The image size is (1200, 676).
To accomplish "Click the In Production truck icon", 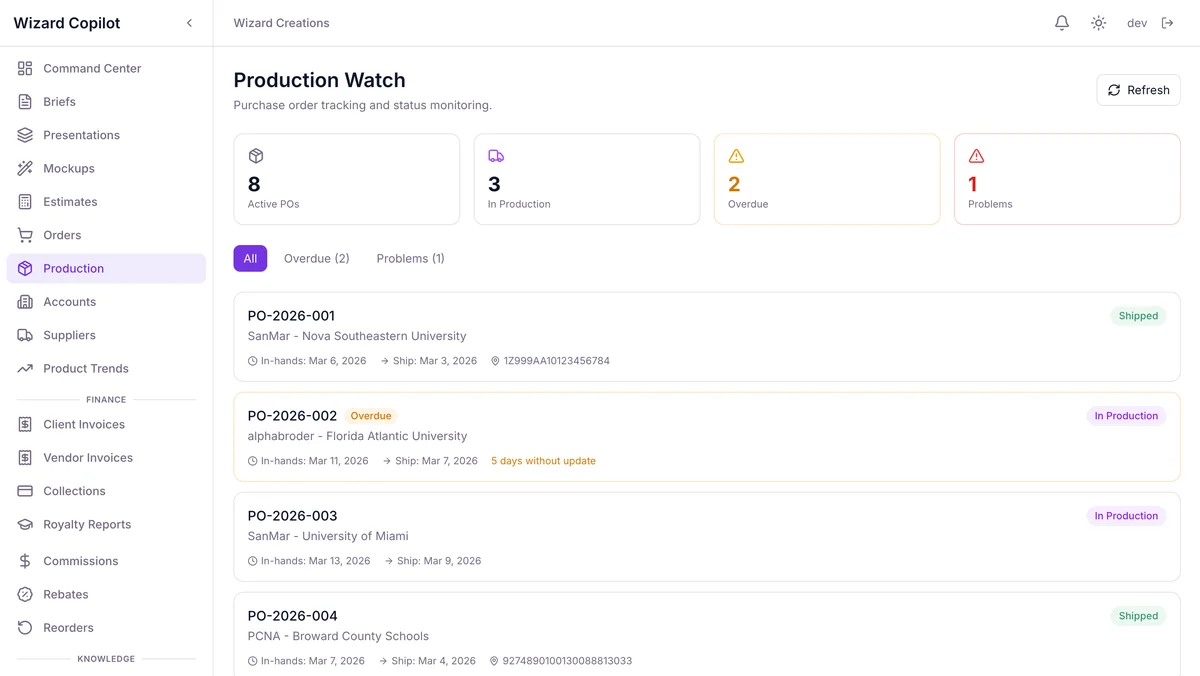I will pos(496,156).
